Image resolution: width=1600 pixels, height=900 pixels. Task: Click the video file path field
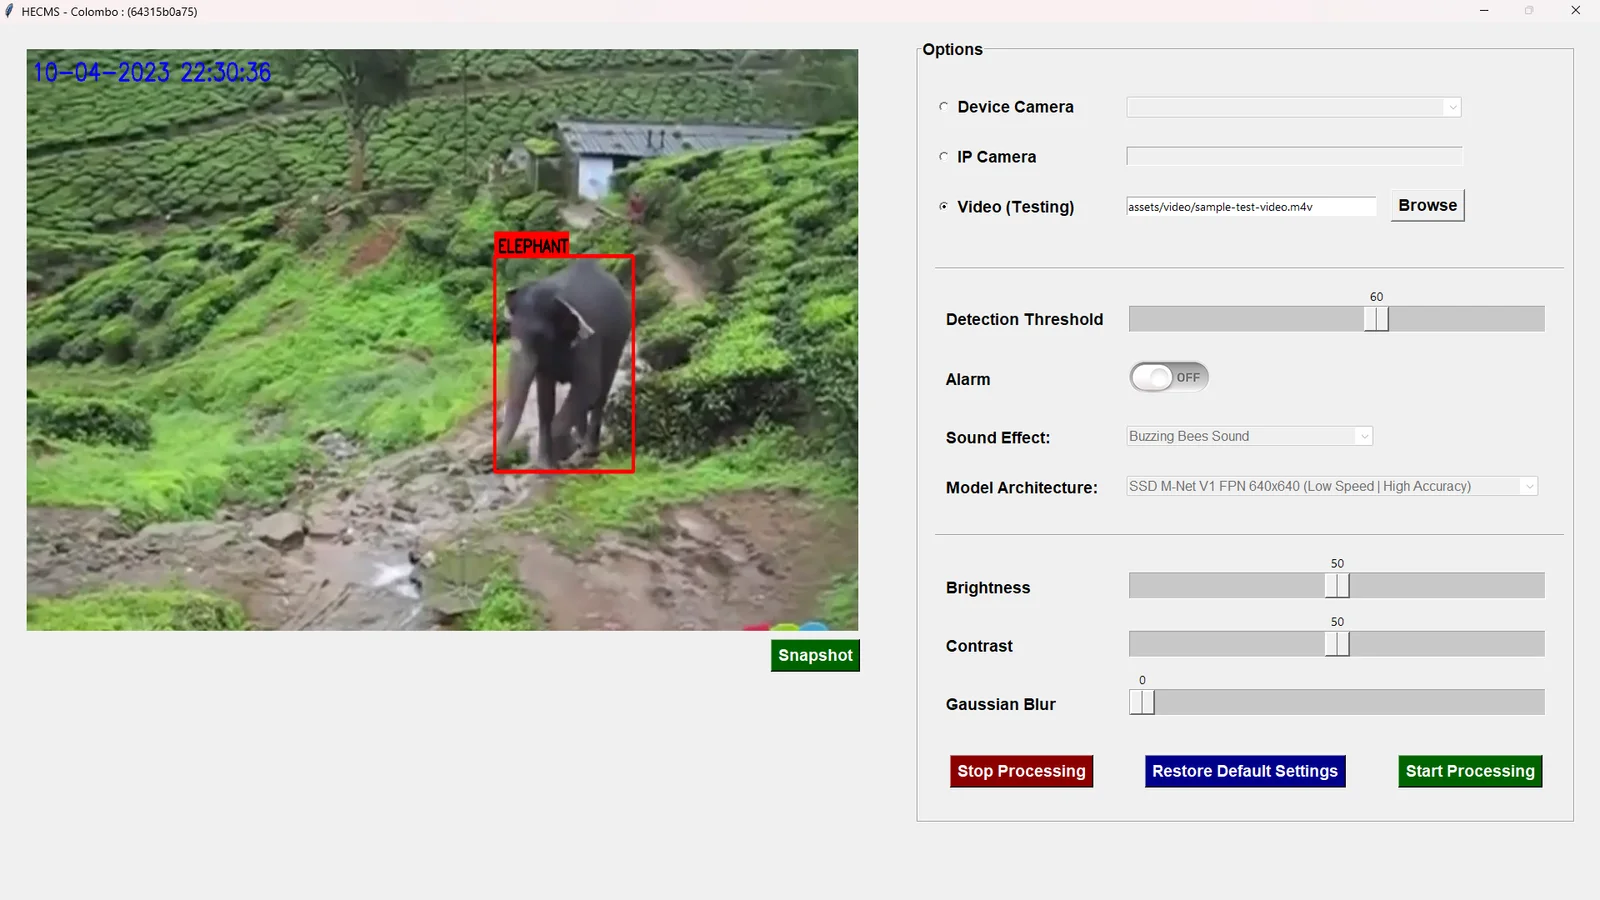(1250, 207)
